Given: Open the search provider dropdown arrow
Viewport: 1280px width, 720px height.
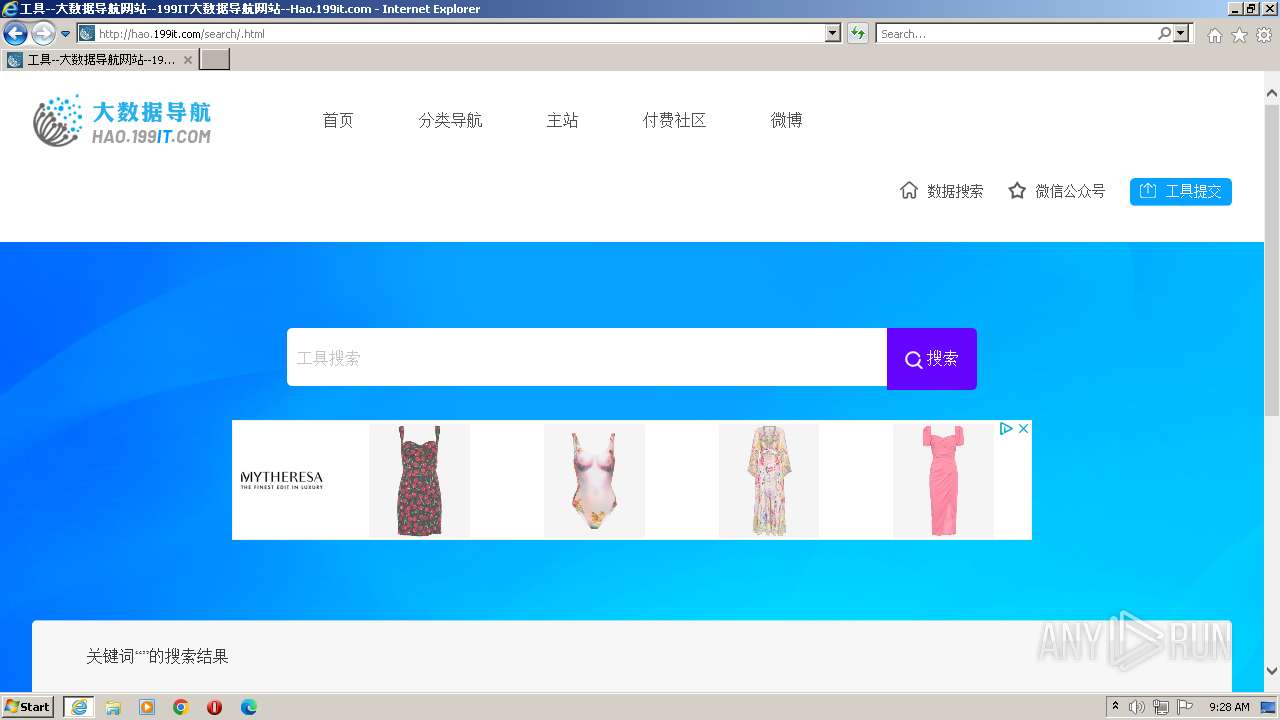Looking at the screenshot, I should click(1182, 33).
